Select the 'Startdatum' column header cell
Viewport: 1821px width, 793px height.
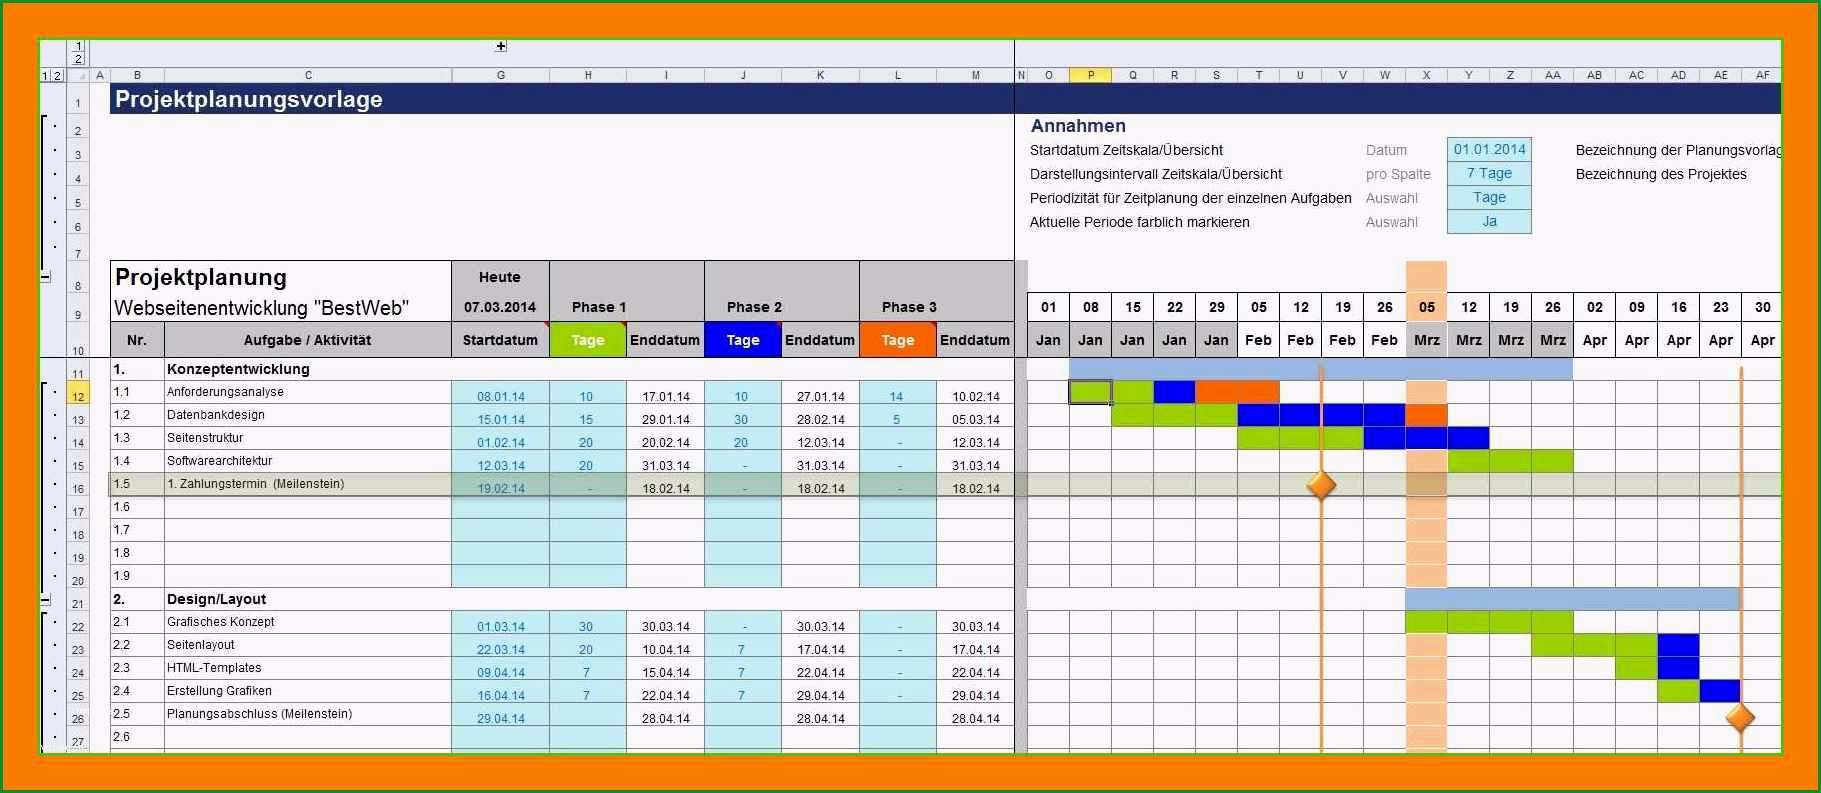click(x=501, y=340)
